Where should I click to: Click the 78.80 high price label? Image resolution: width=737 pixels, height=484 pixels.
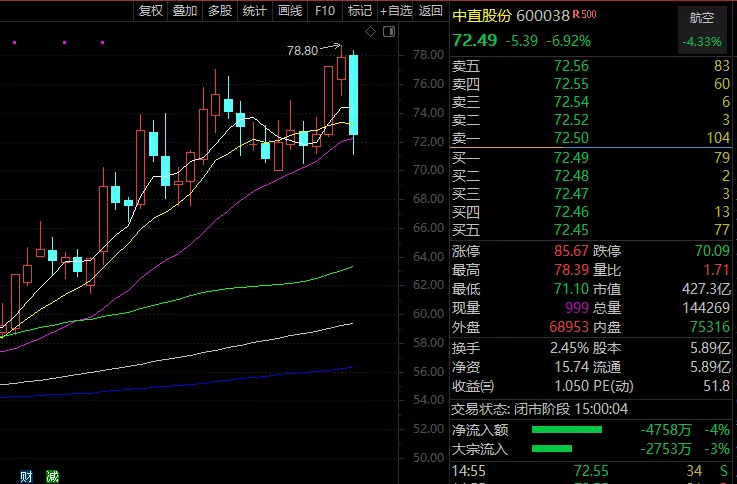tap(302, 50)
